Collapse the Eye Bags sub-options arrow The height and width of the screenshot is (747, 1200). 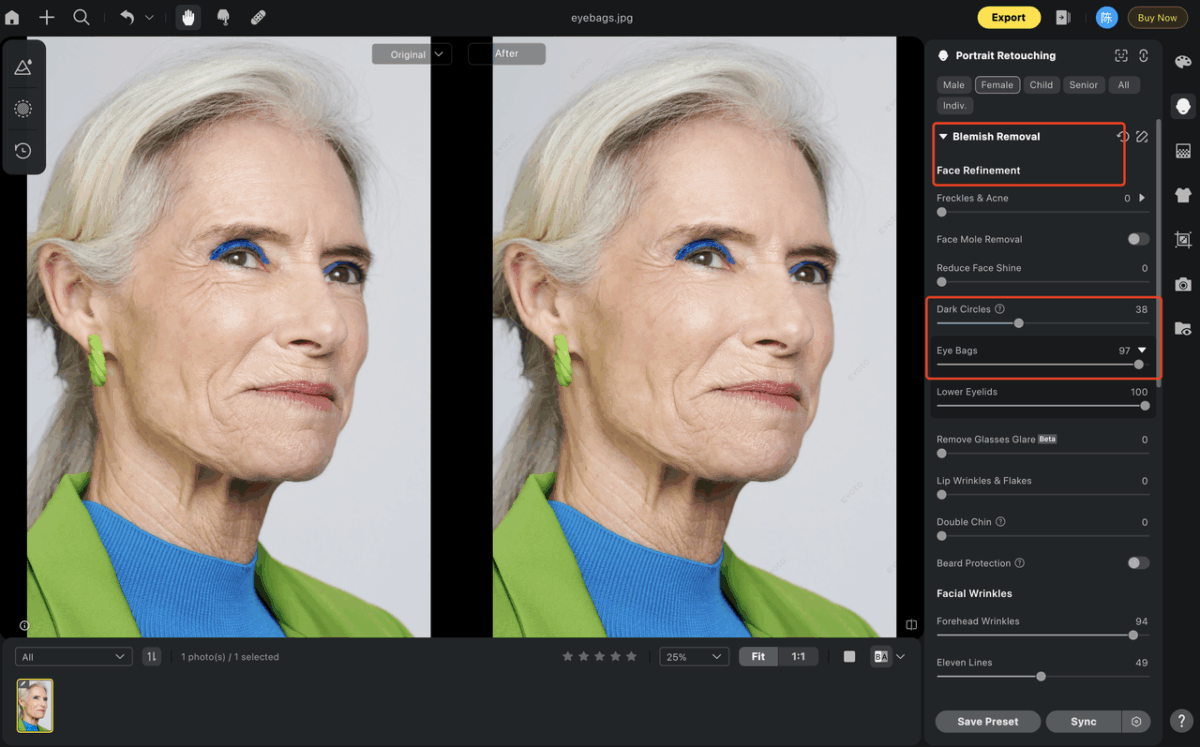pyautogui.click(x=1142, y=350)
